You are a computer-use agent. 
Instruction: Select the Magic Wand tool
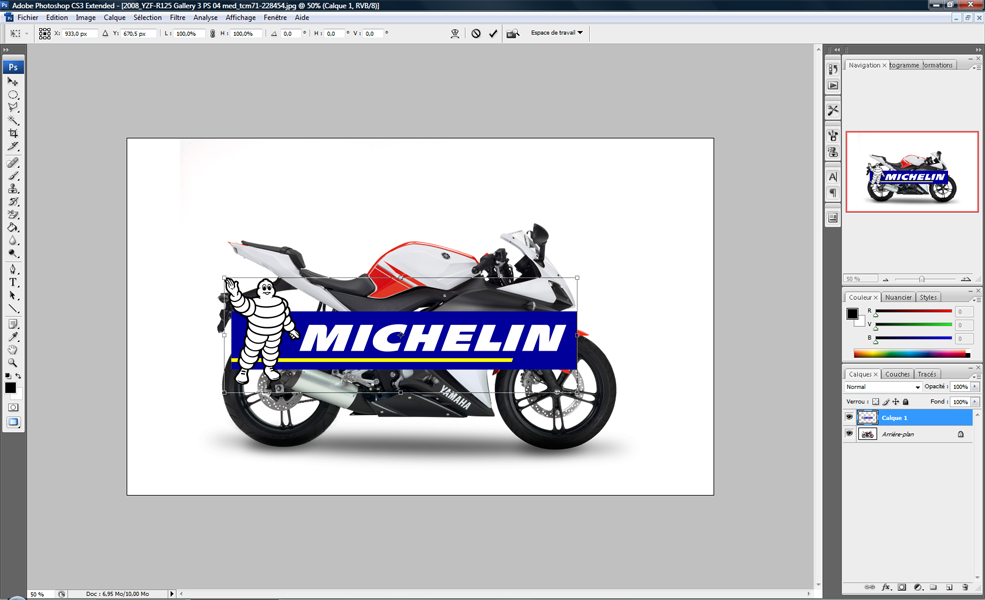[13, 120]
